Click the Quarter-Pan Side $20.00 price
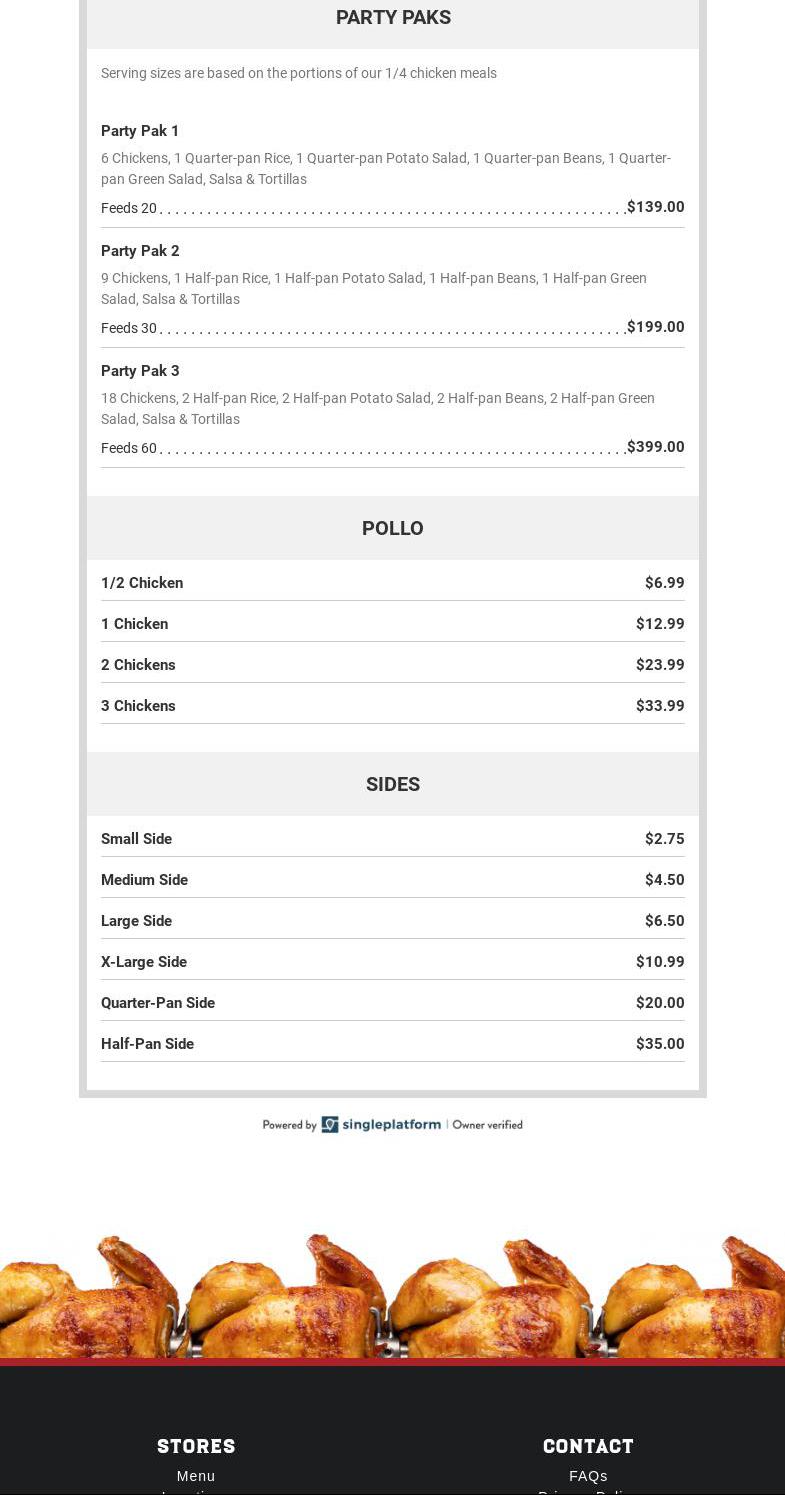This screenshot has height=1495, width=785. tap(660, 1003)
